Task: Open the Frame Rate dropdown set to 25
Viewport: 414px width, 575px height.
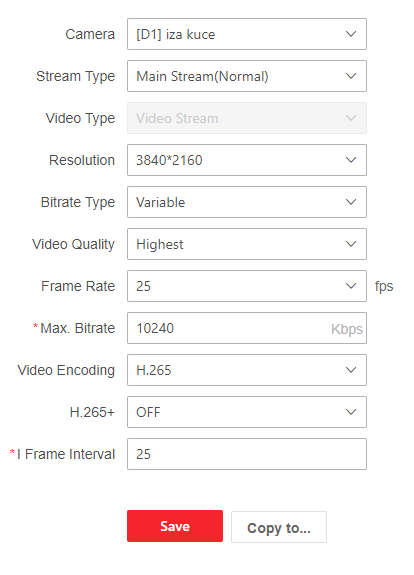Action: pyautogui.click(x=247, y=286)
